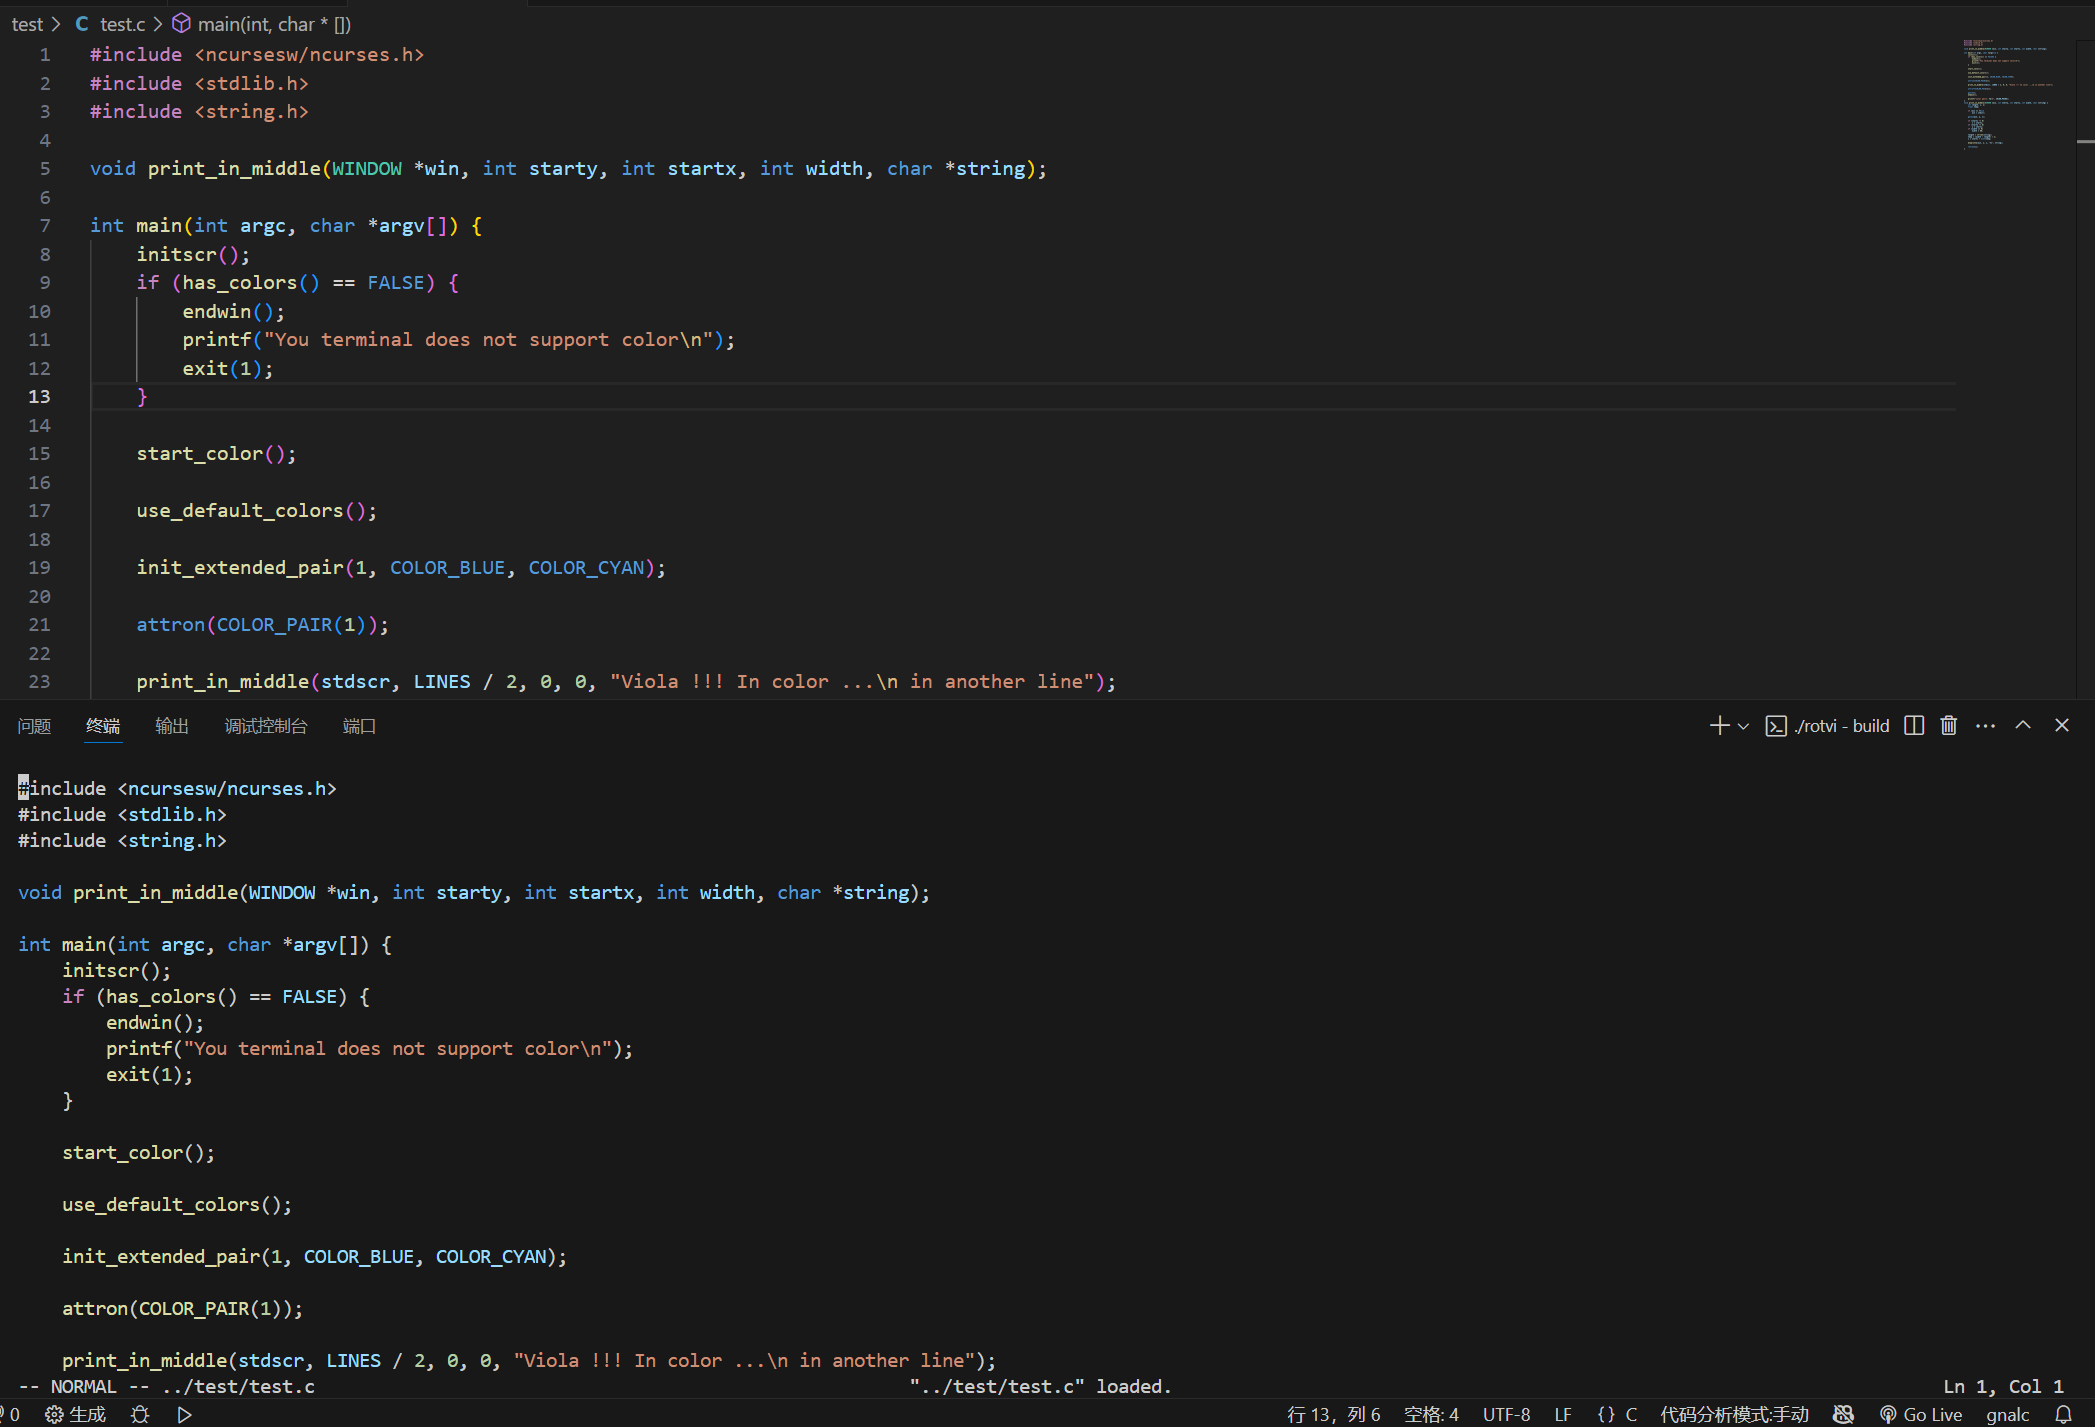
Task: Click the Copilot status icon
Action: point(1843,1415)
